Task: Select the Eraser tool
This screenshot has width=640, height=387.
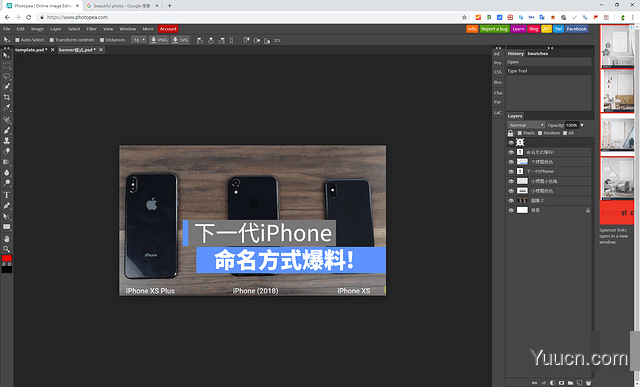Action: point(7,151)
